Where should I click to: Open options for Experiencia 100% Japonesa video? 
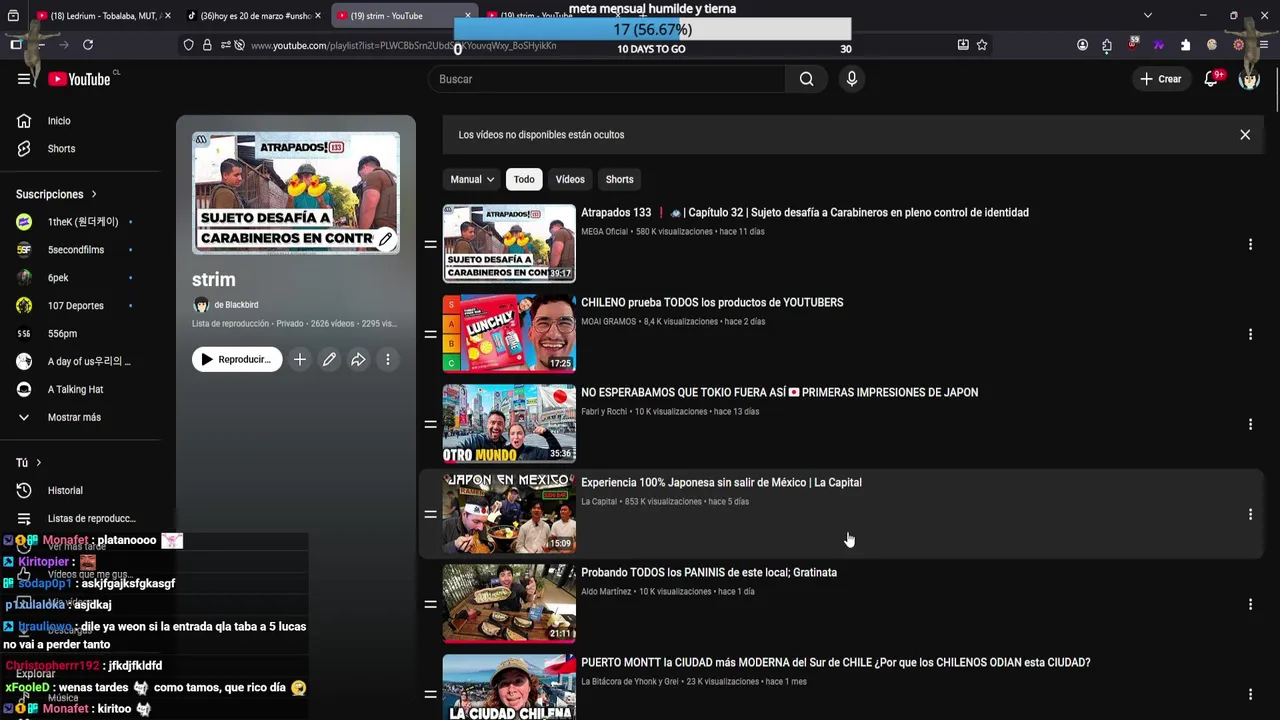coord(1250,514)
